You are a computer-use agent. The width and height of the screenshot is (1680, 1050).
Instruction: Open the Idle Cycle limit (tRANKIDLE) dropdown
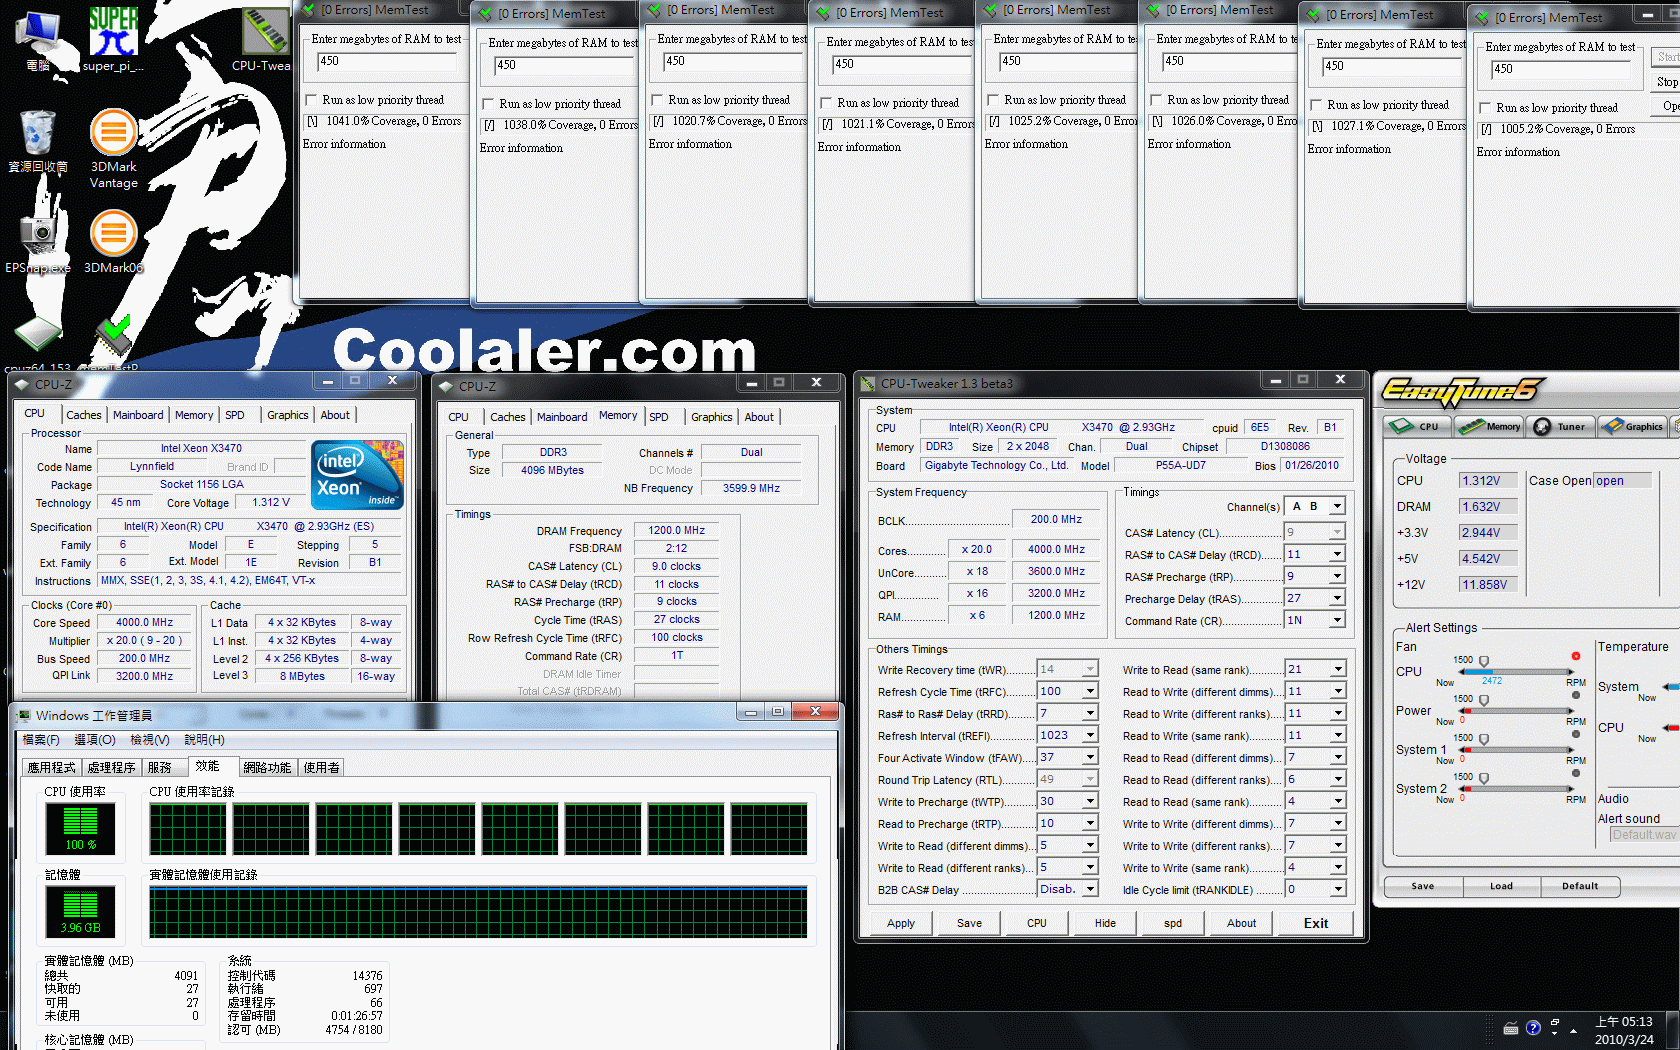[x=1337, y=890]
